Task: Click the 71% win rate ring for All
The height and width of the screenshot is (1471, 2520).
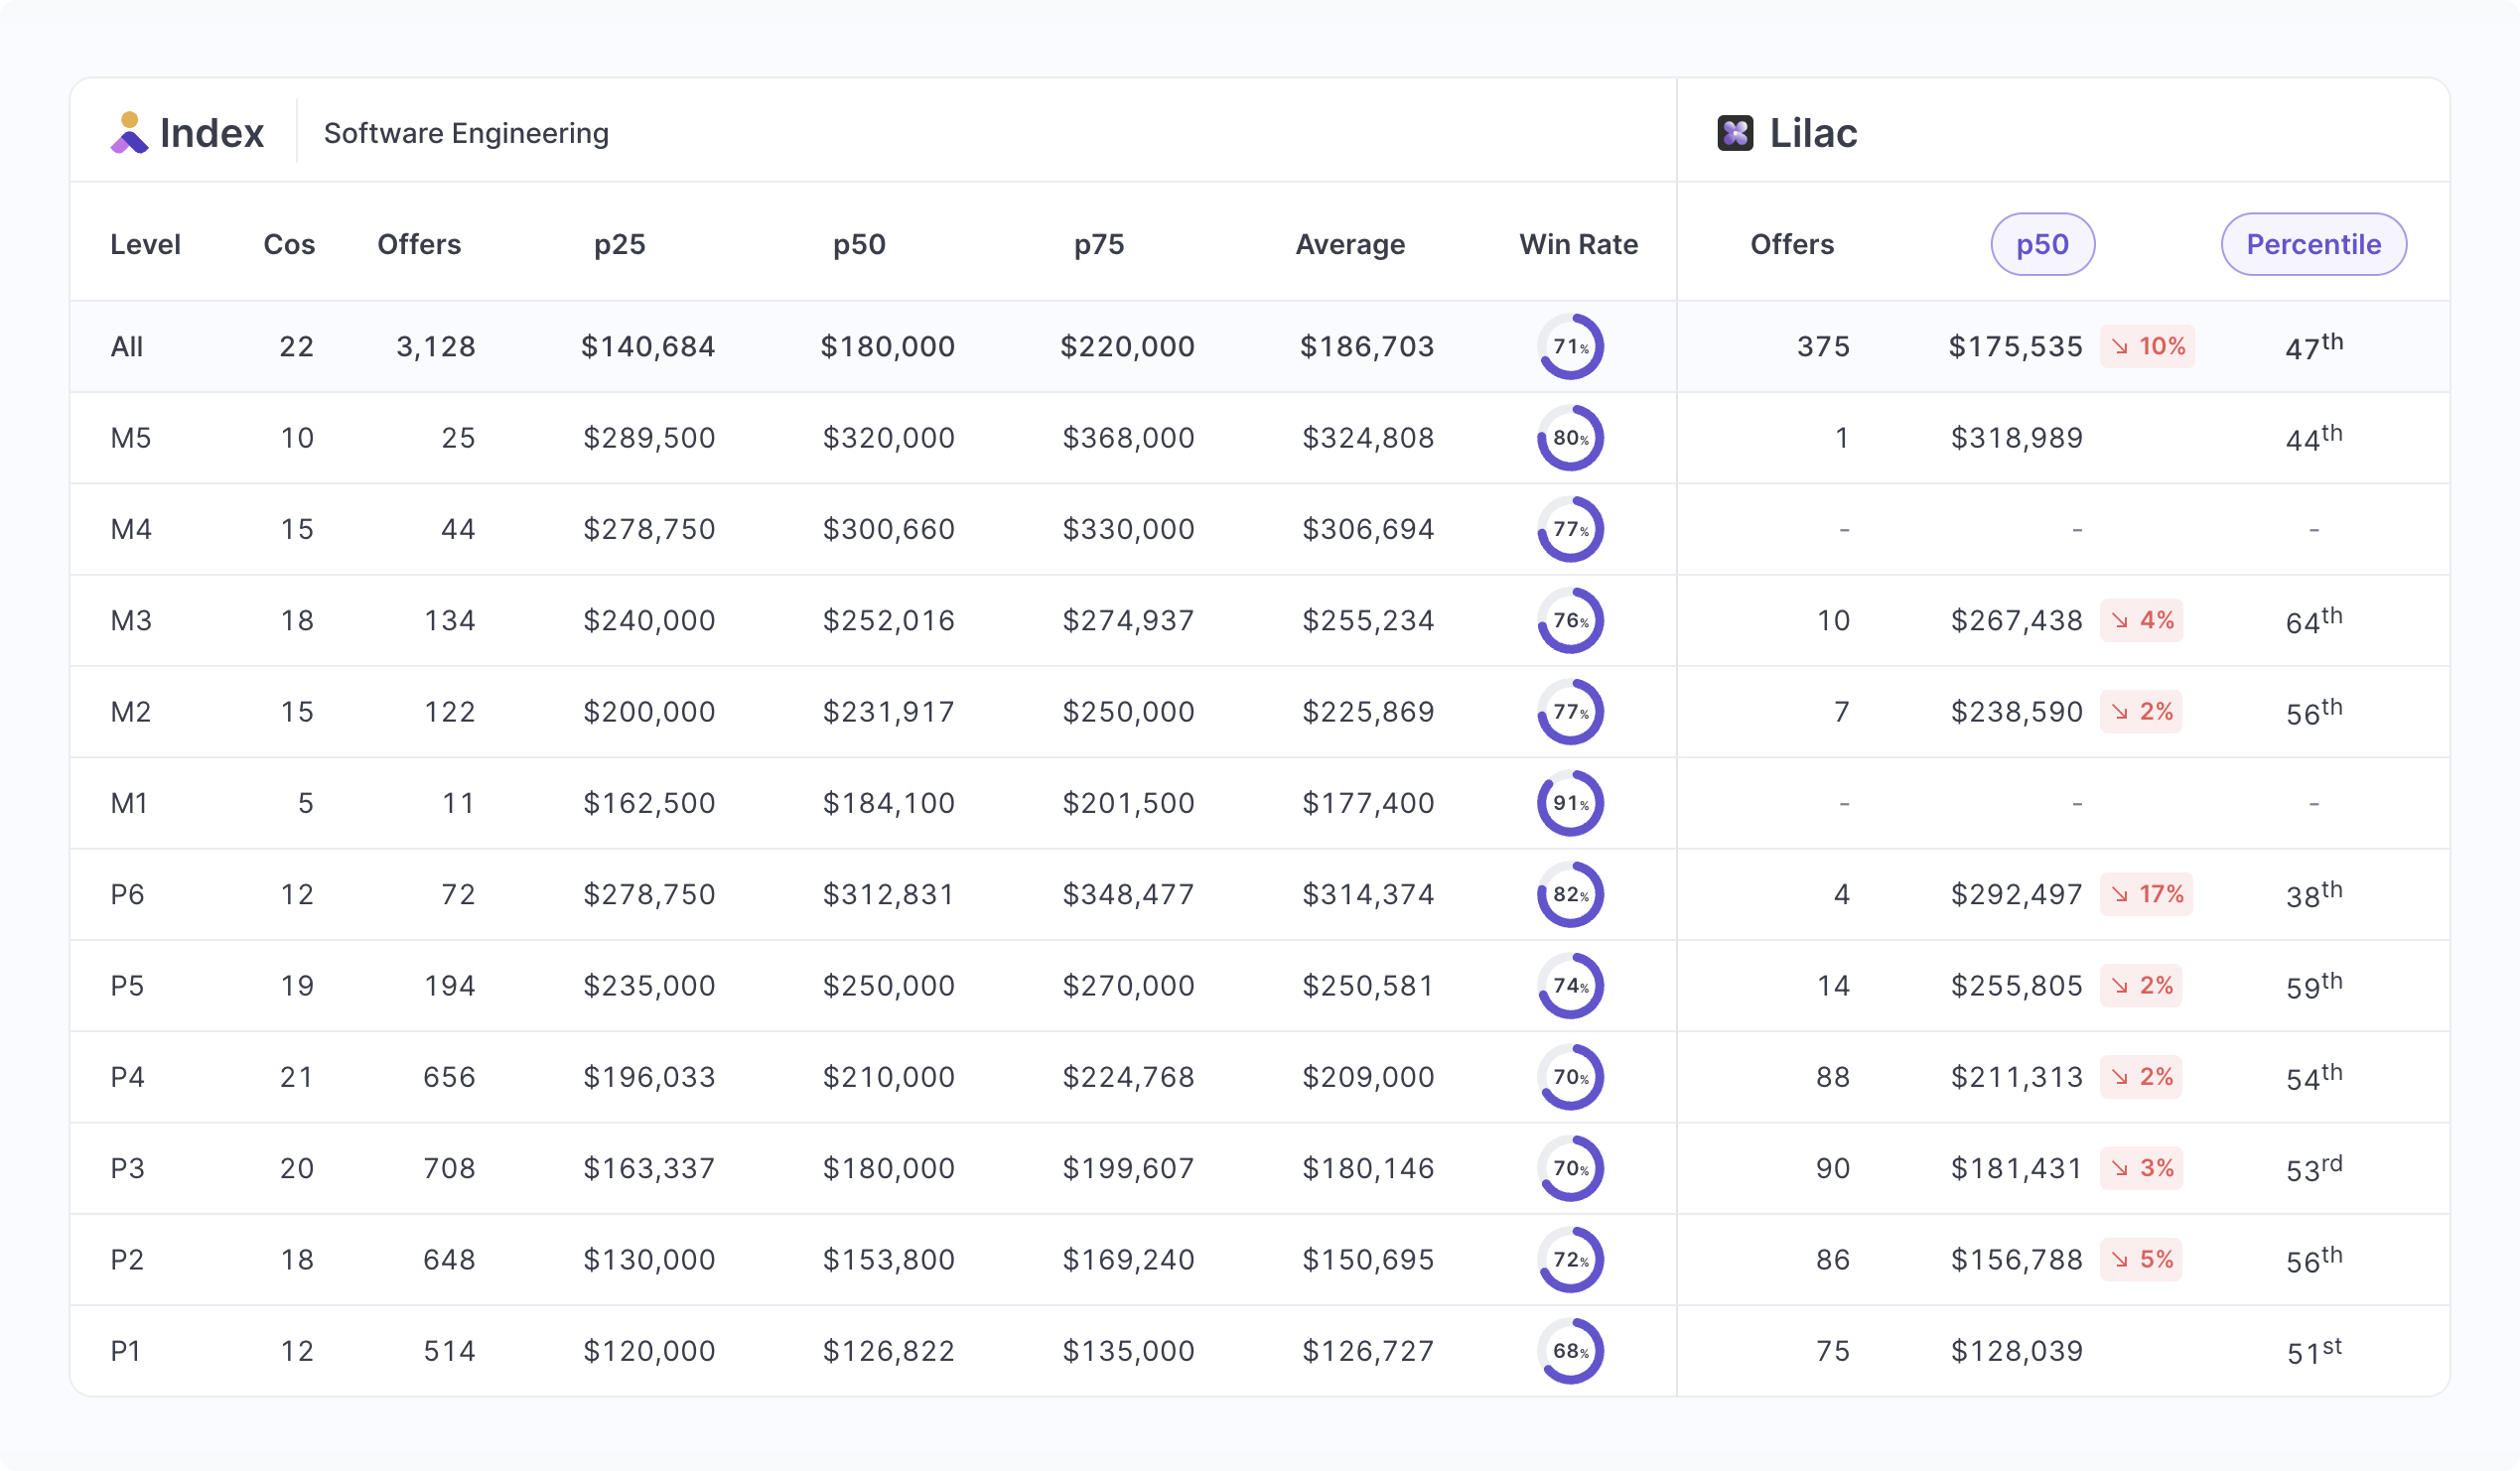Action: (x=1570, y=347)
